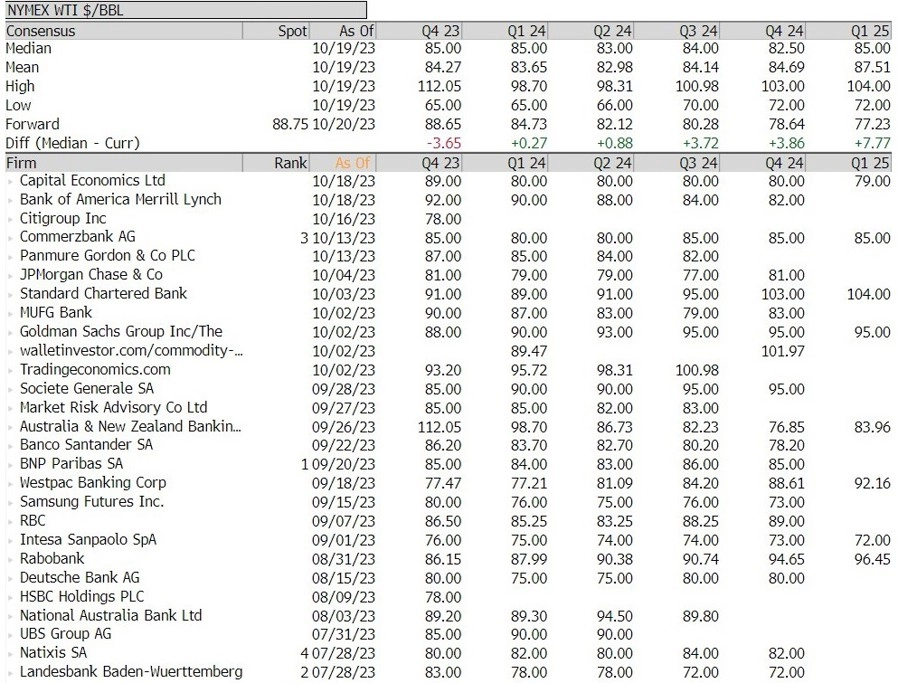Click Citigroup's as-of date 10/16/23
The height and width of the screenshot is (683, 898).
[x=344, y=219]
